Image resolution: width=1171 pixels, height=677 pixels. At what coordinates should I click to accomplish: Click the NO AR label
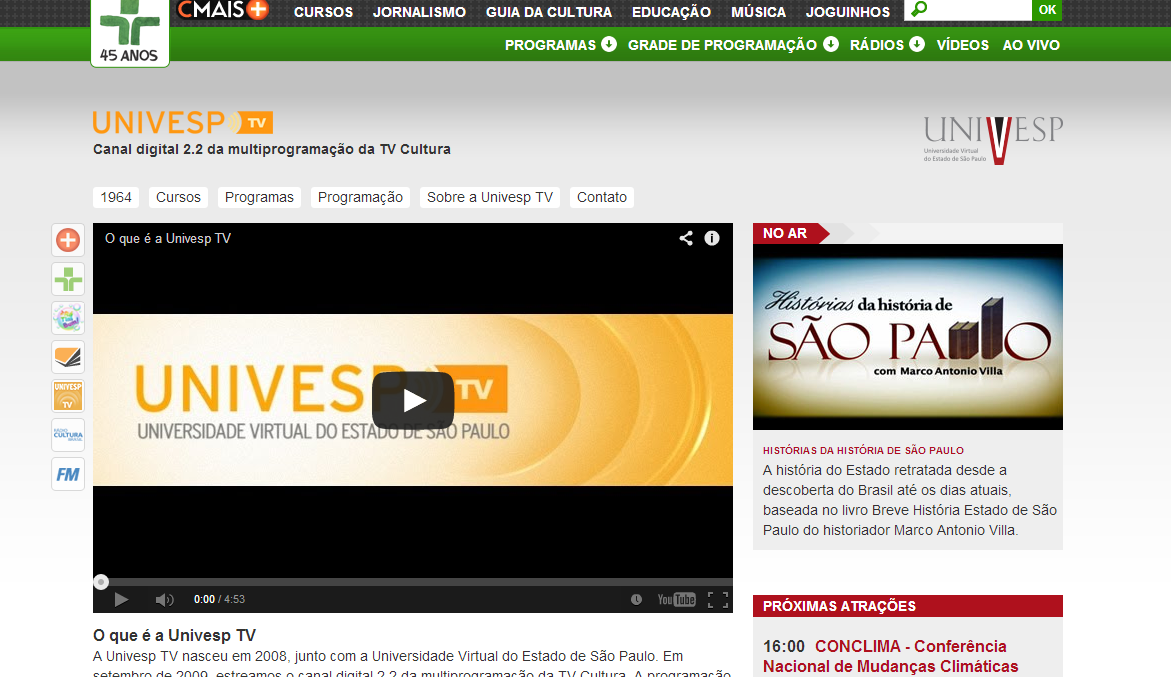tap(785, 233)
